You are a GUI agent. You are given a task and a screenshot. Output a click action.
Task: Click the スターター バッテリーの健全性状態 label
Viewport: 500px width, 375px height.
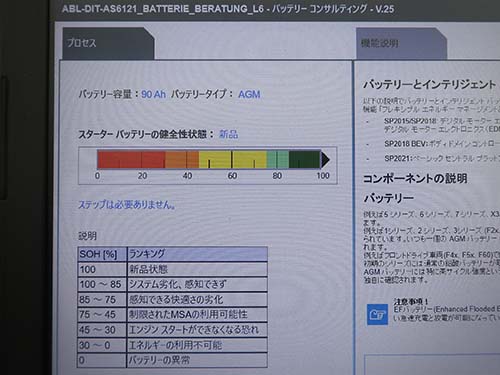[146, 134]
